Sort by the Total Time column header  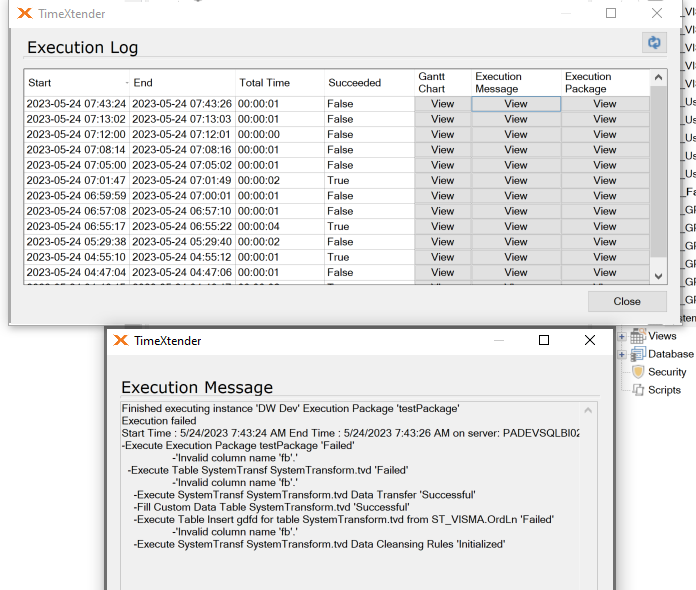pyautogui.click(x=280, y=83)
